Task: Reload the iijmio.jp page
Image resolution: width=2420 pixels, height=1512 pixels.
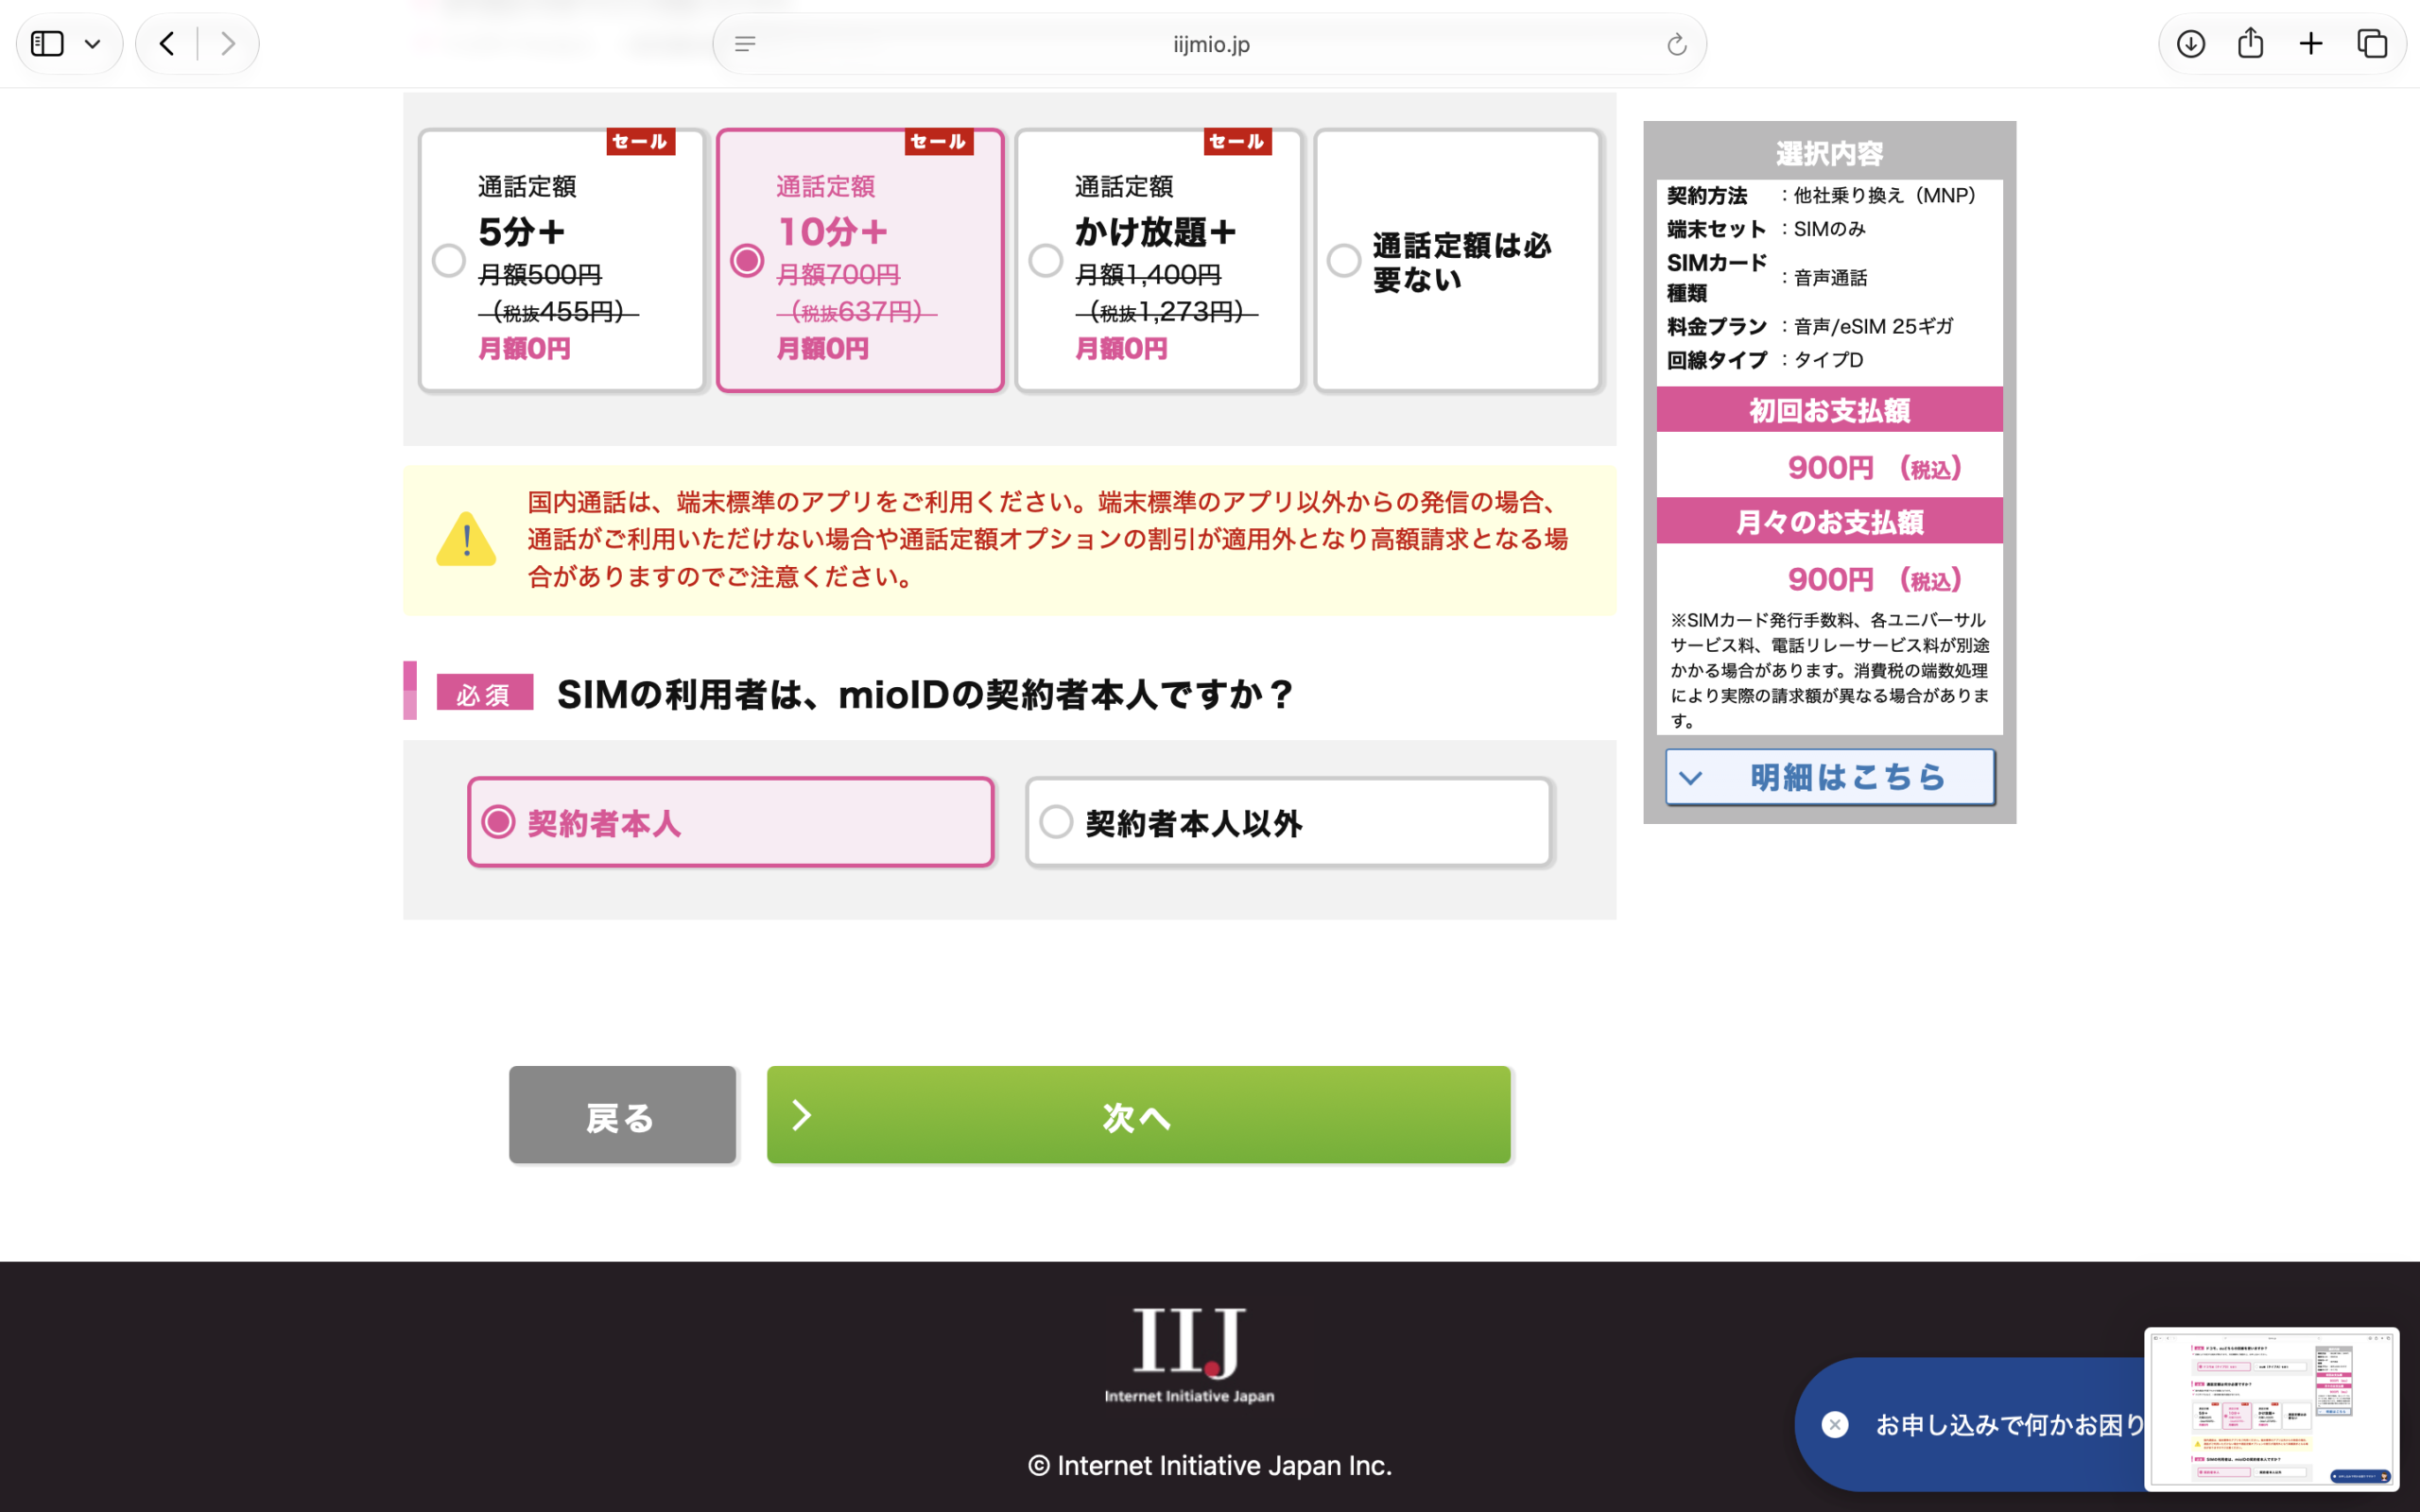Action: [1677, 44]
